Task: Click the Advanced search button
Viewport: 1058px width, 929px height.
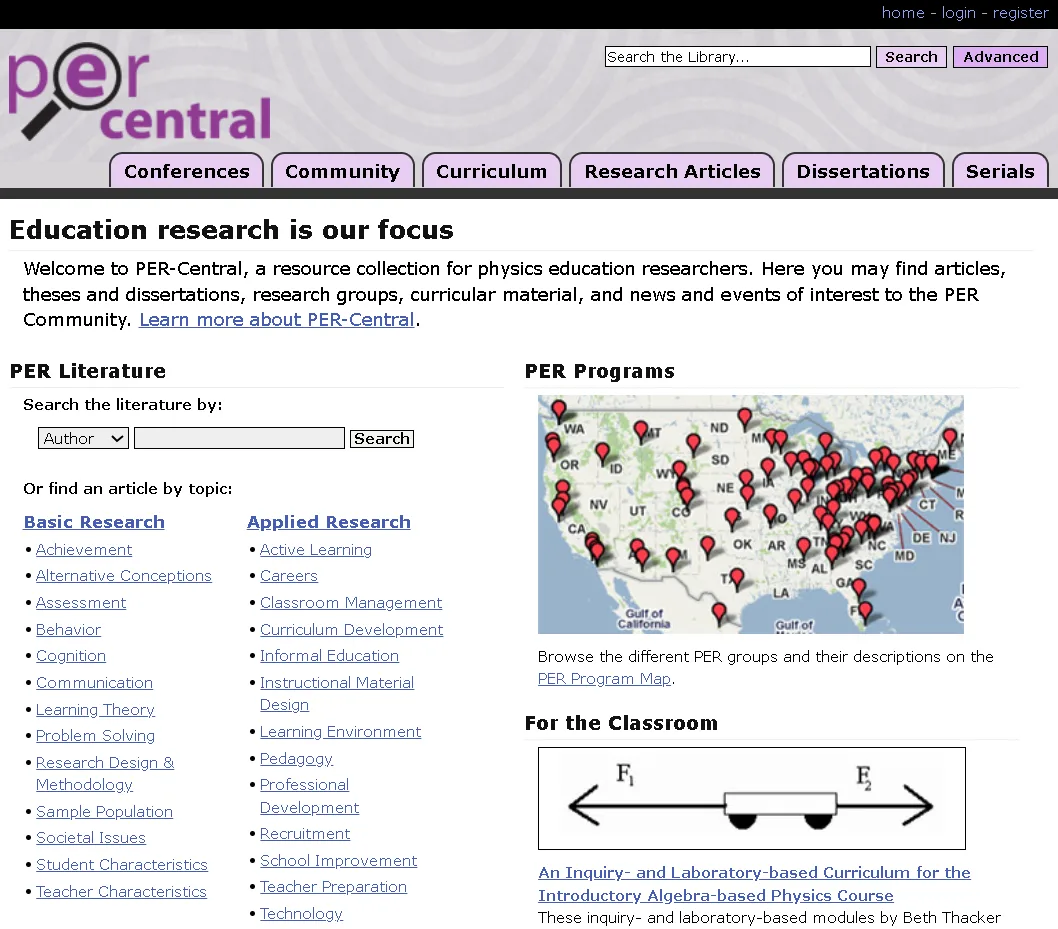Action: pos(999,56)
